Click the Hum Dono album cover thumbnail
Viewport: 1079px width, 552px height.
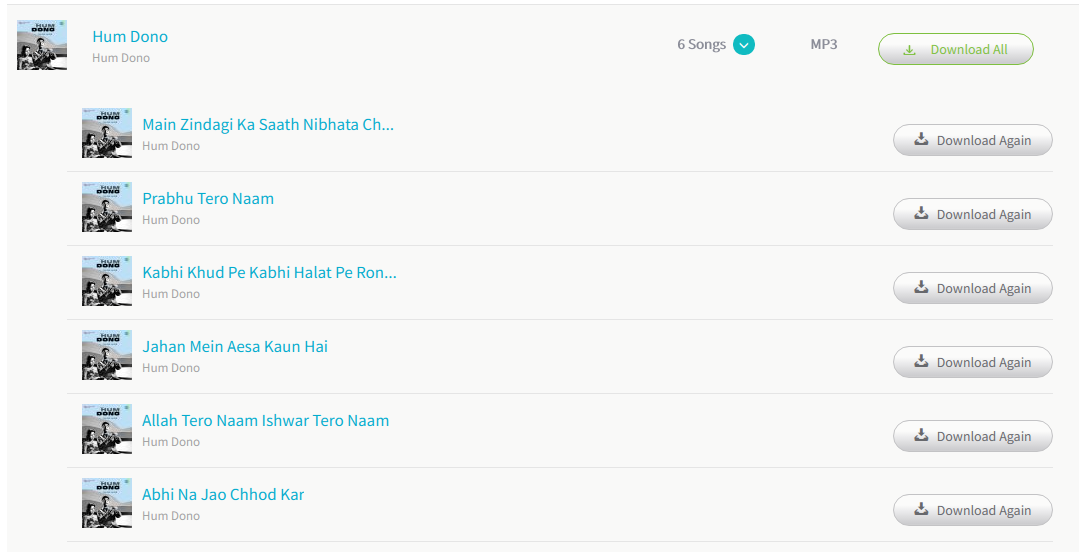42,45
